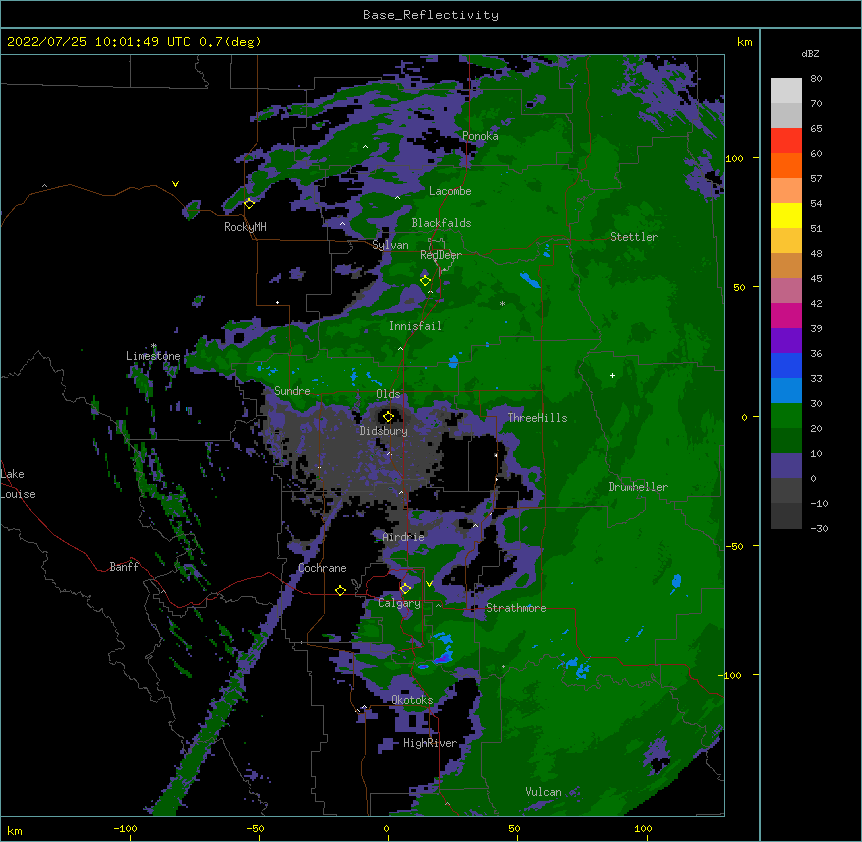Click the yellow 54 dBZ legend swatch
Viewport: 862px width, 842px height.
point(786,215)
